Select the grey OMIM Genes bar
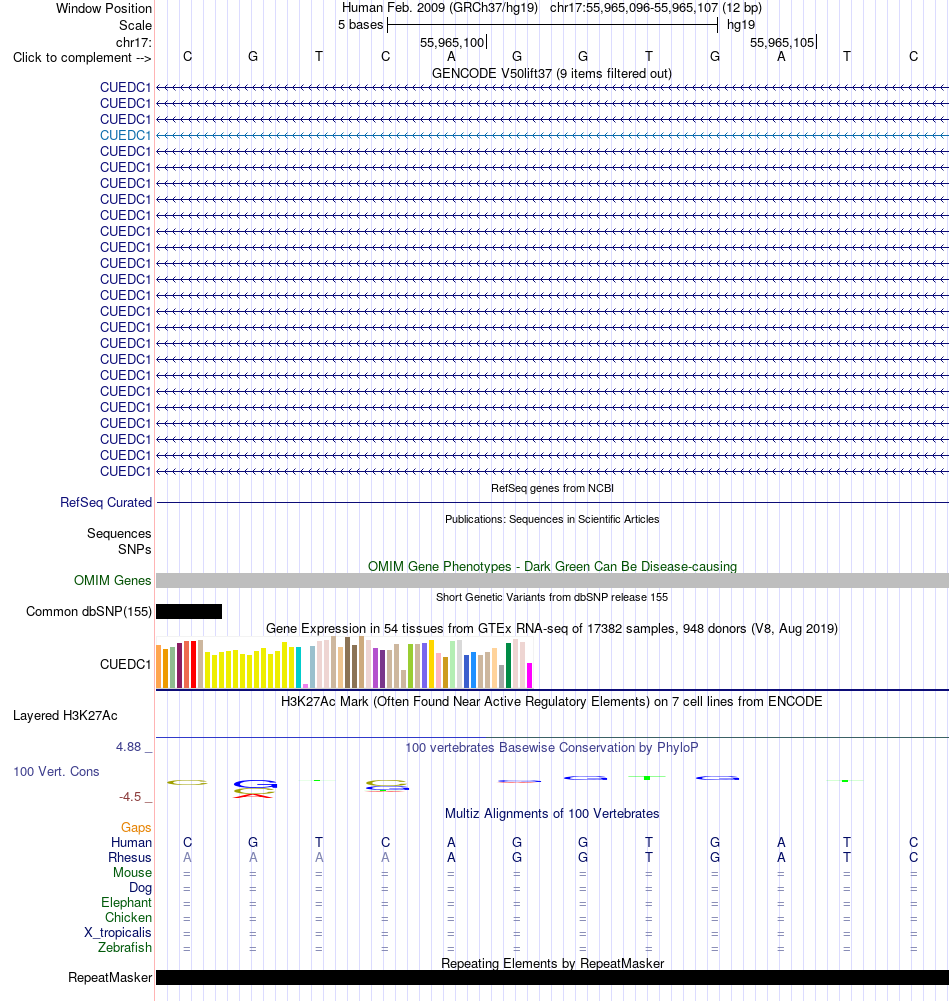The width and height of the screenshot is (950, 1001). click(552, 580)
